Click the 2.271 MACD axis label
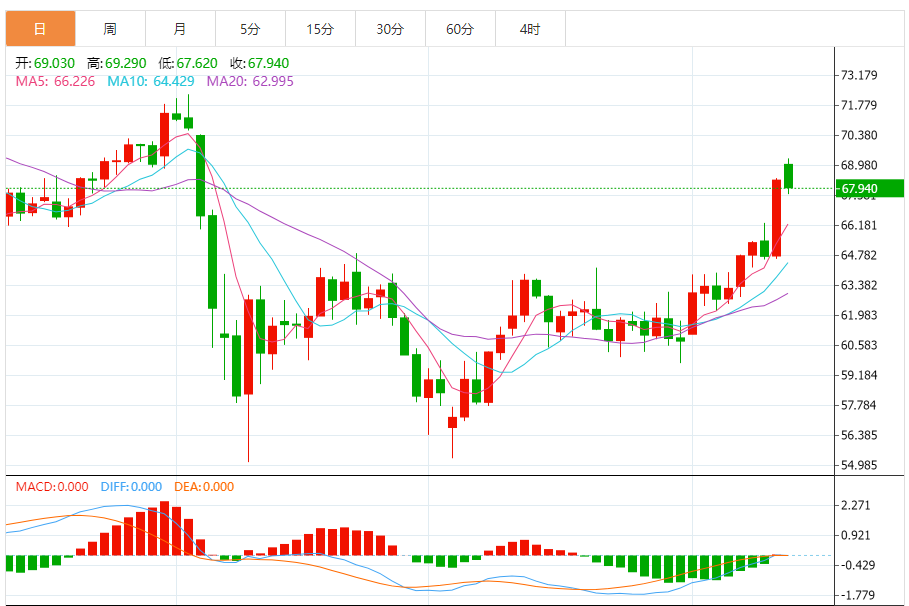909x606 pixels. click(x=856, y=505)
